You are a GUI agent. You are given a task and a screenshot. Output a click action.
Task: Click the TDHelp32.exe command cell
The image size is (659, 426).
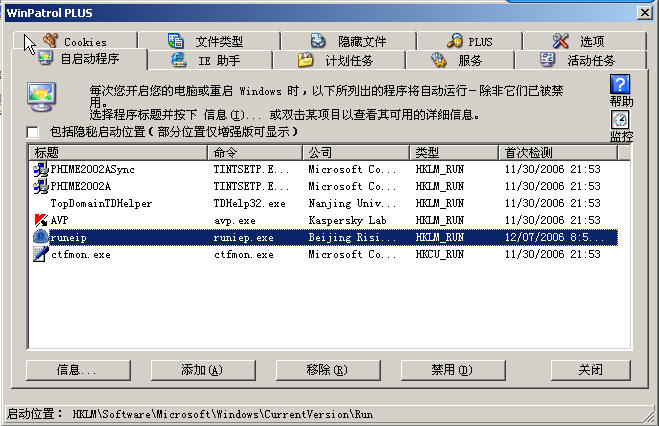tap(250, 203)
